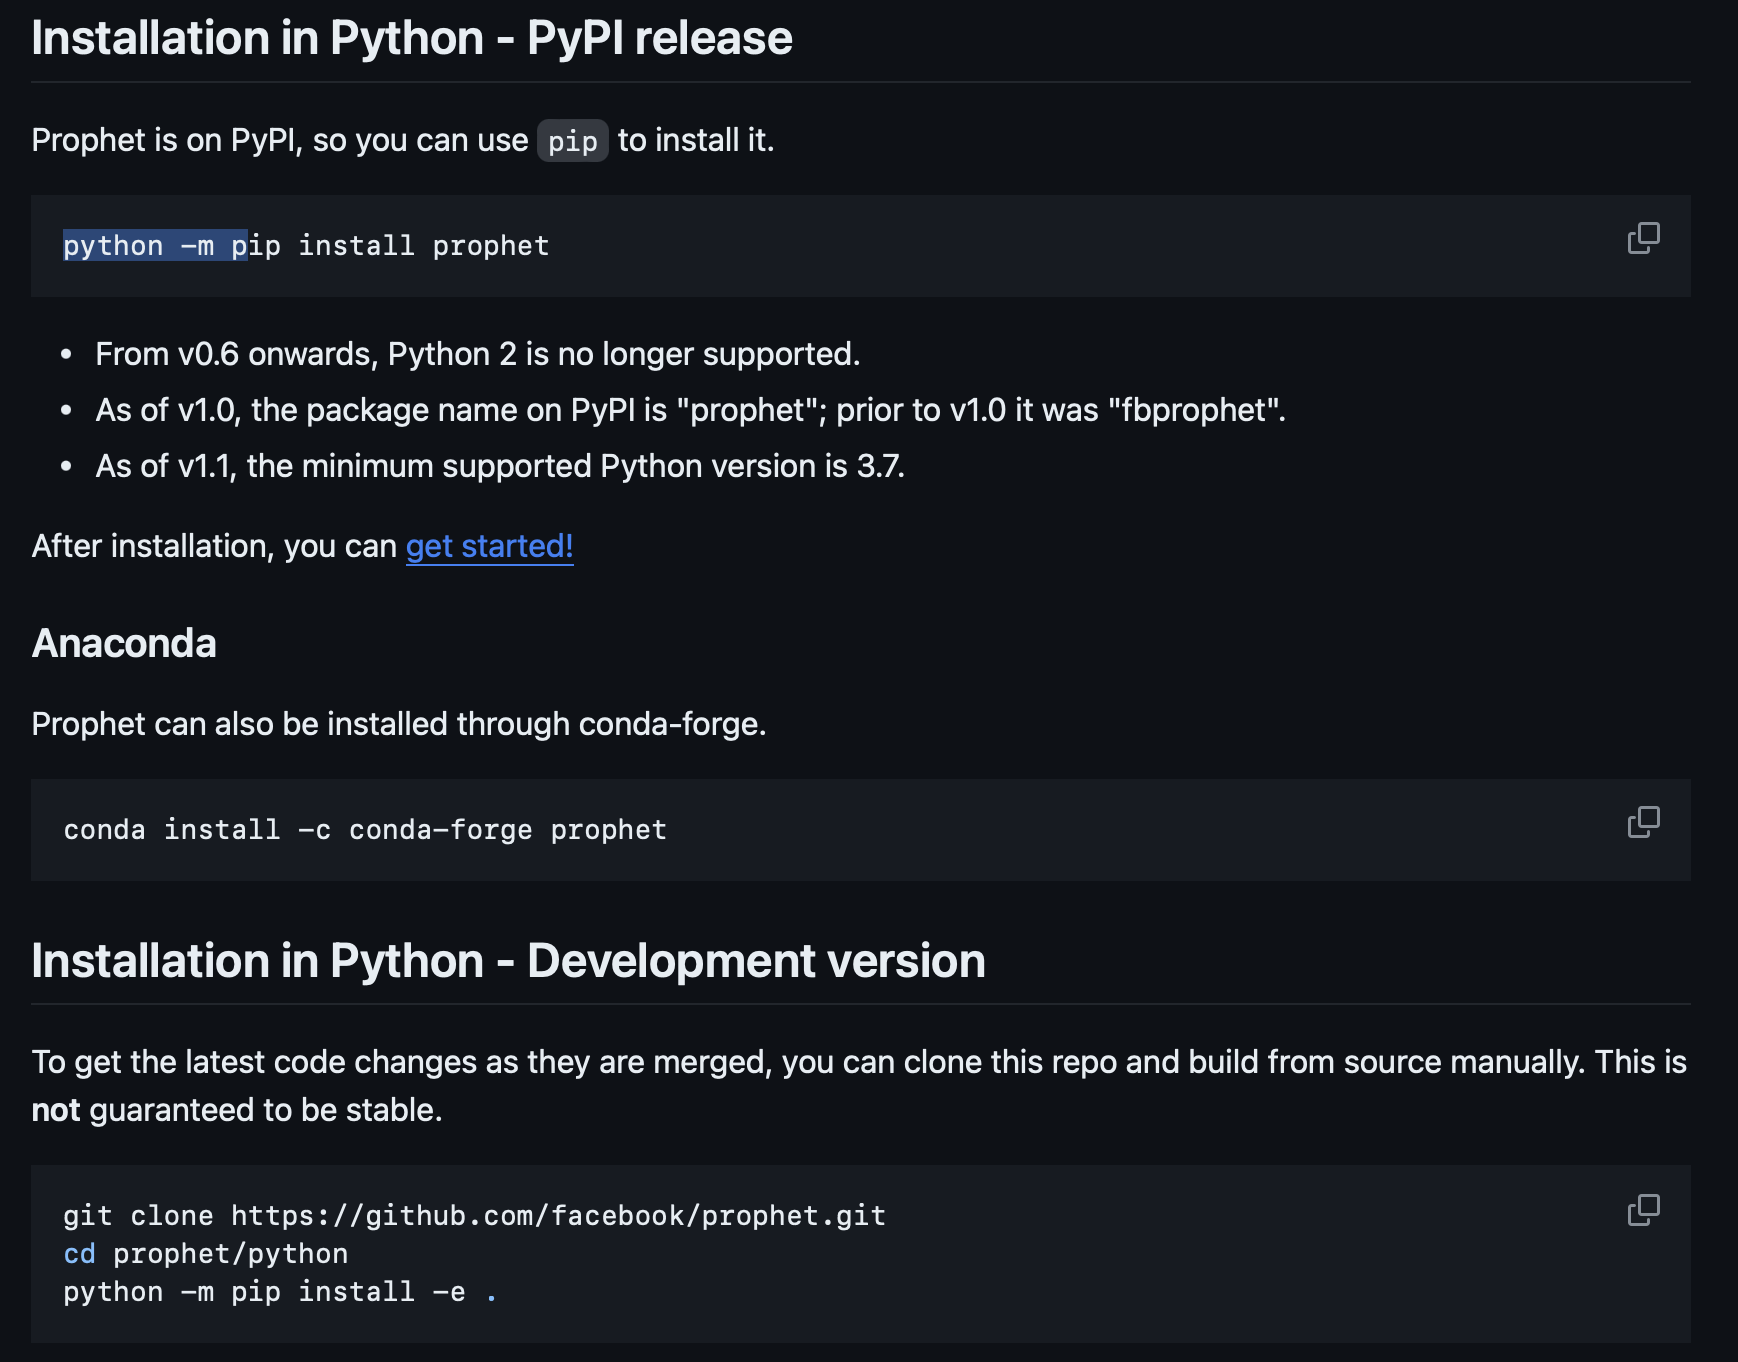Click the bold word 'not' in the stability note
Screen dimensions: 1738x1362
pos(56,1110)
